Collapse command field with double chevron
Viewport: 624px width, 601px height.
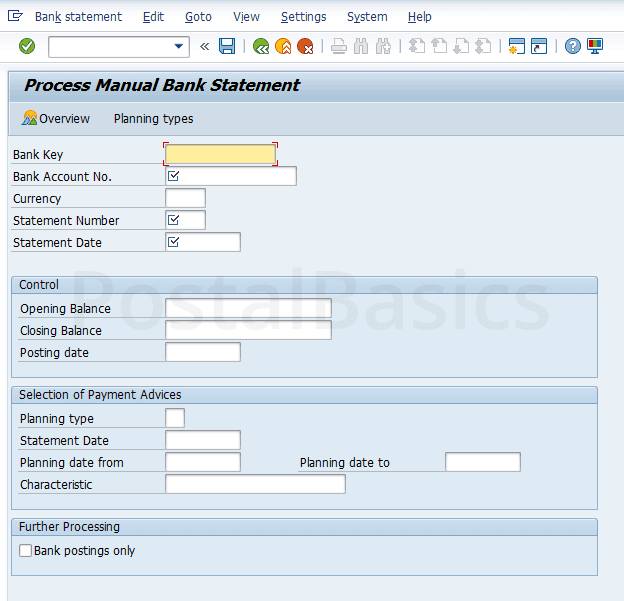click(205, 46)
